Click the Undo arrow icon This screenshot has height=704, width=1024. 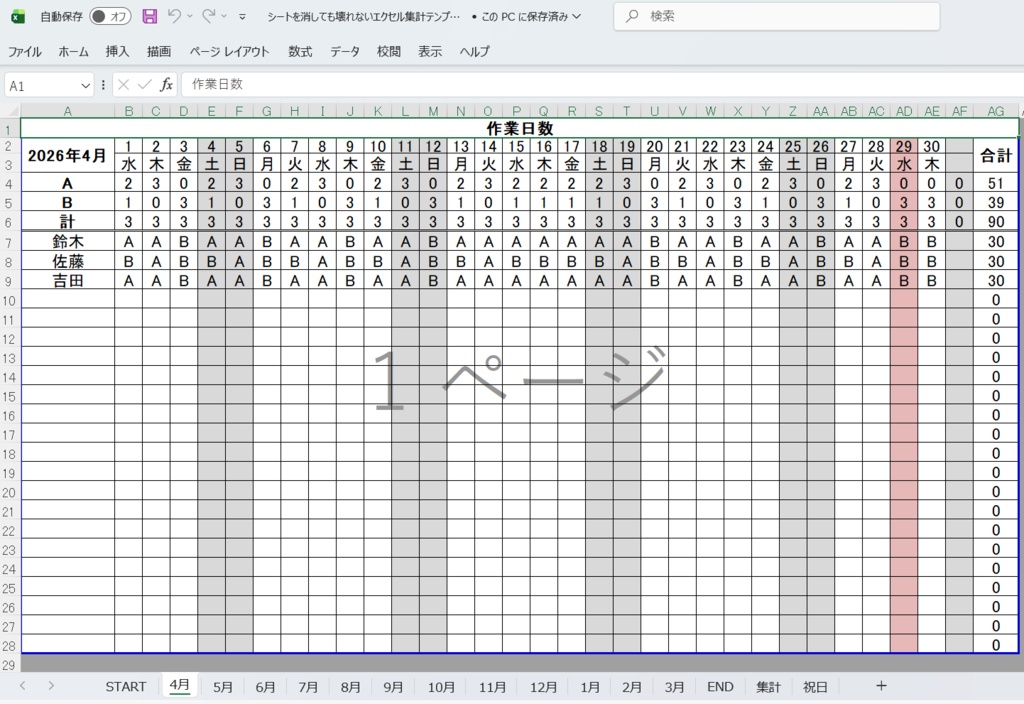coord(174,16)
